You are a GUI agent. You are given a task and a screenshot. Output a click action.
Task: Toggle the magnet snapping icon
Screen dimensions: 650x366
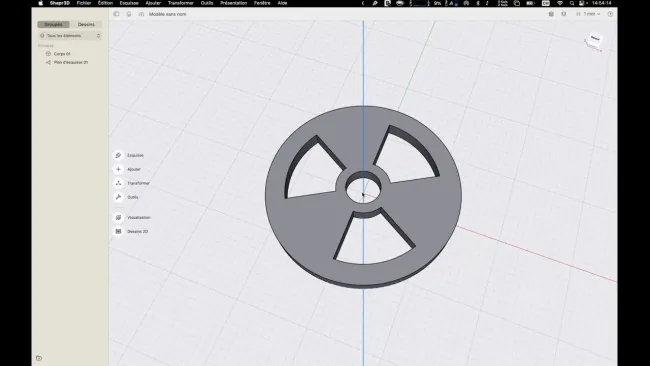point(564,14)
